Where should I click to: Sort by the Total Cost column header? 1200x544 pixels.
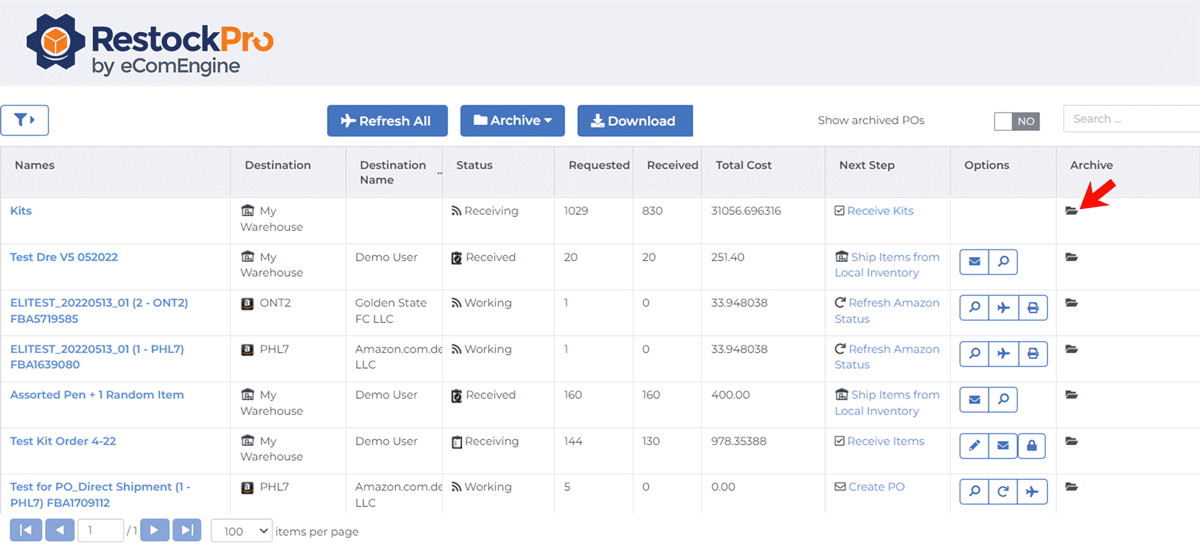click(x=743, y=165)
